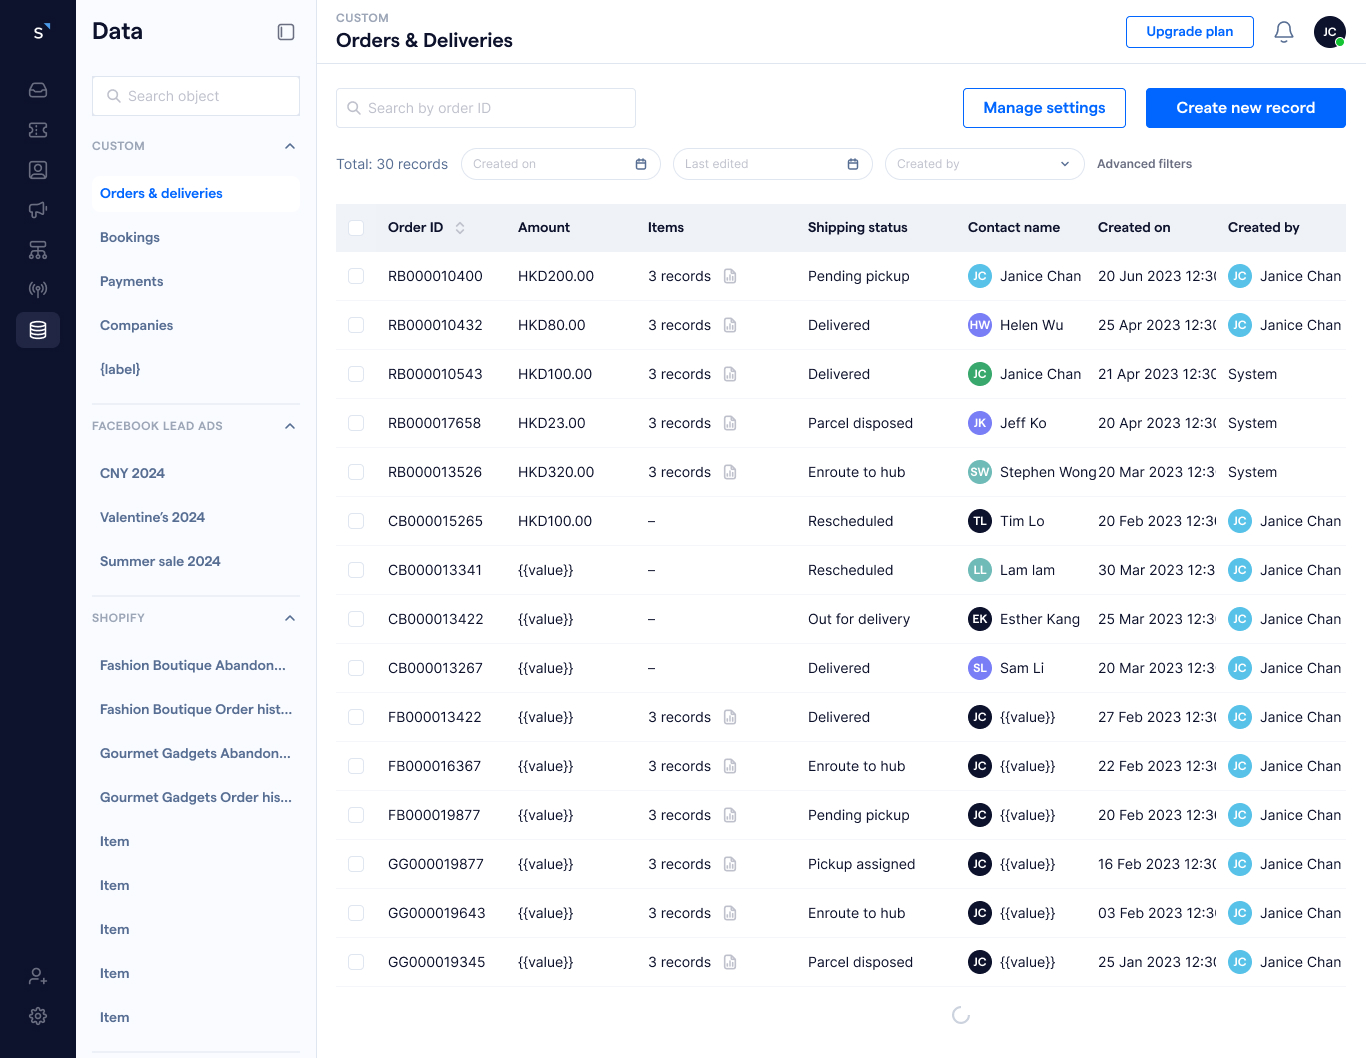The height and width of the screenshot is (1058, 1366).
Task: Tick checkbox for order RB000010400
Action: [356, 276]
